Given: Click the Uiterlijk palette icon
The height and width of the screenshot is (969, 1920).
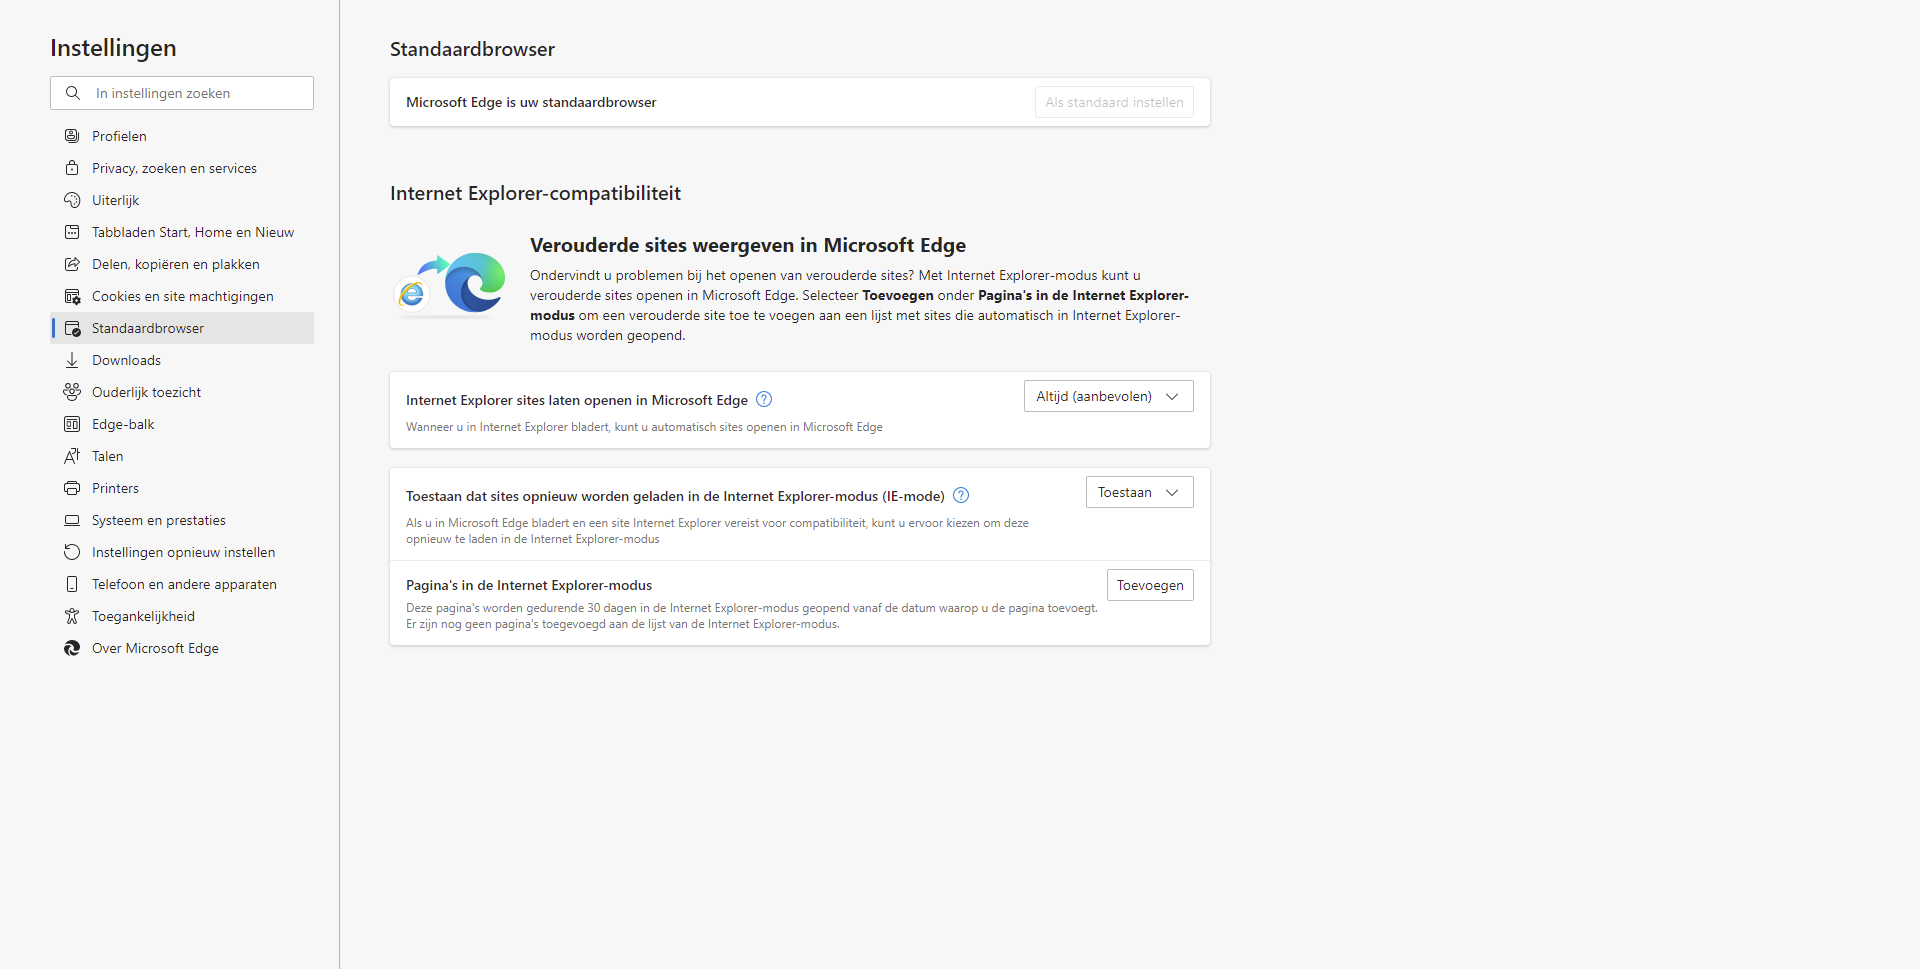Looking at the screenshot, I should click(x=72, y=200).
